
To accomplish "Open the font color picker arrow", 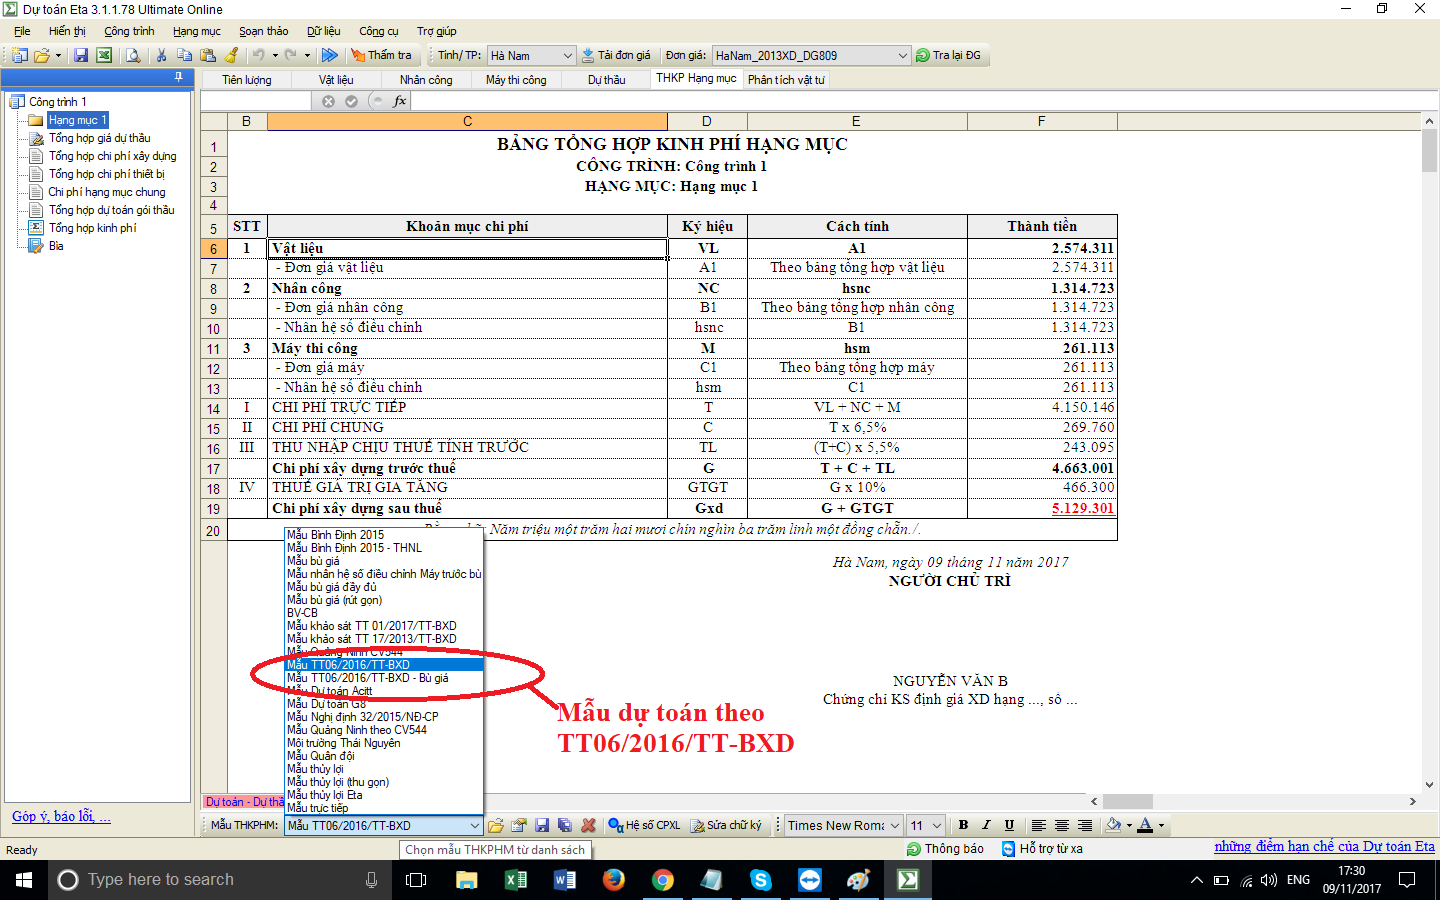I will pos(1161,825).
